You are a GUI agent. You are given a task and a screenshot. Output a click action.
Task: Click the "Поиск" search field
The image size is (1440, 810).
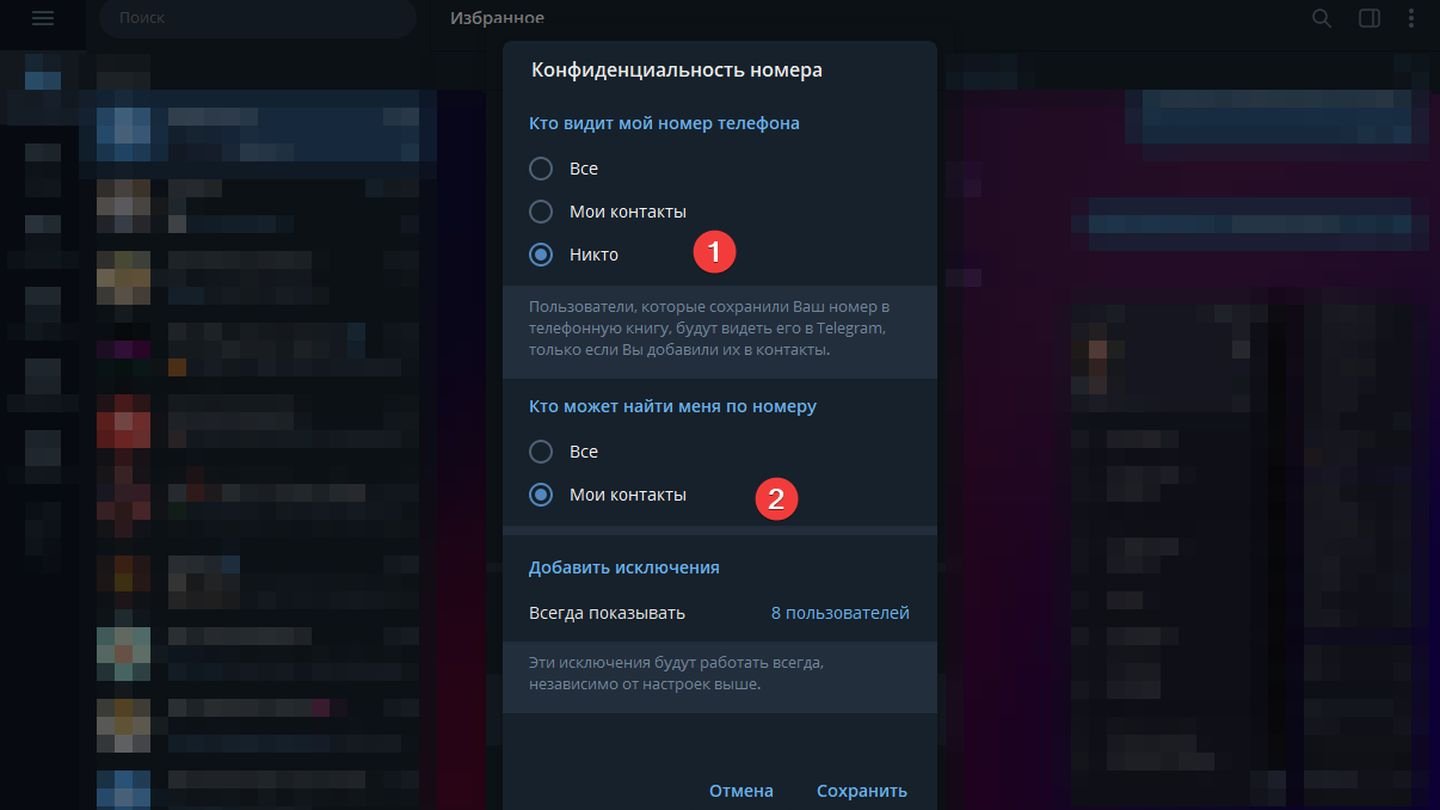[x=257, y=18]
